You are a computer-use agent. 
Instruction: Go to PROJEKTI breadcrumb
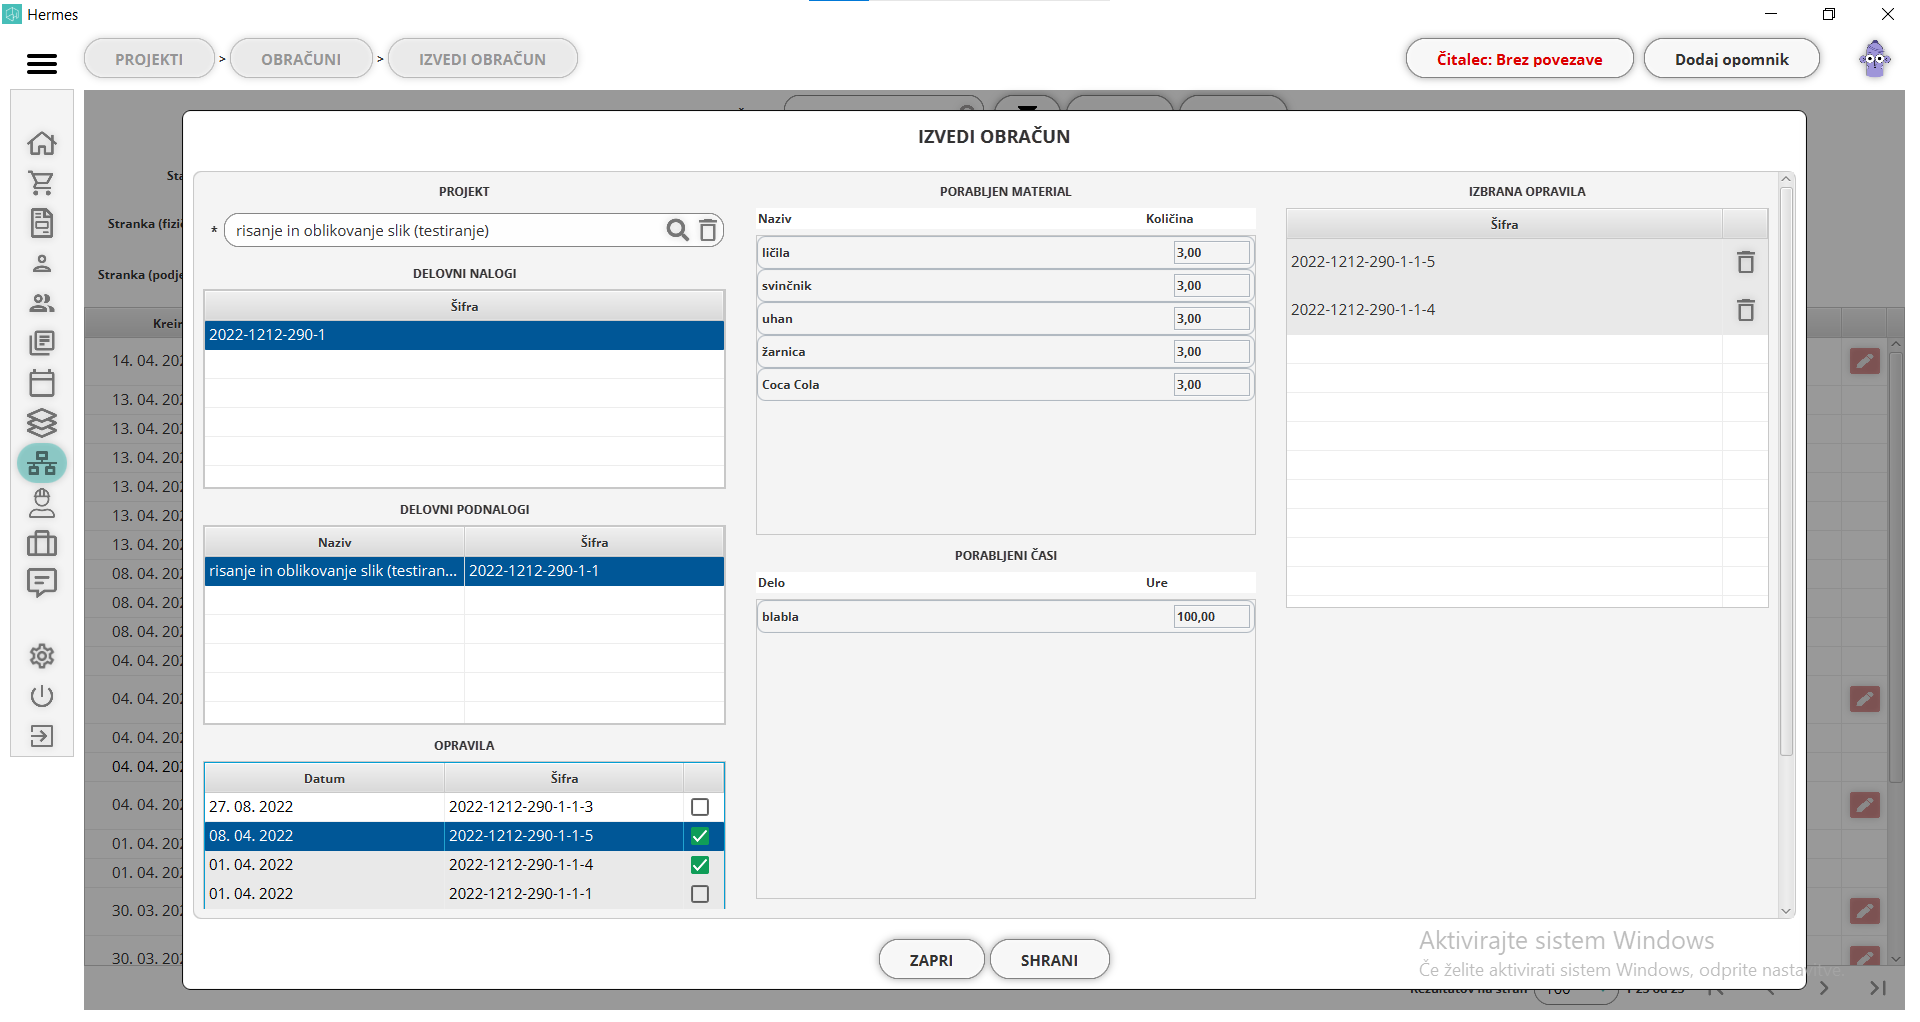tap(149, 59)
